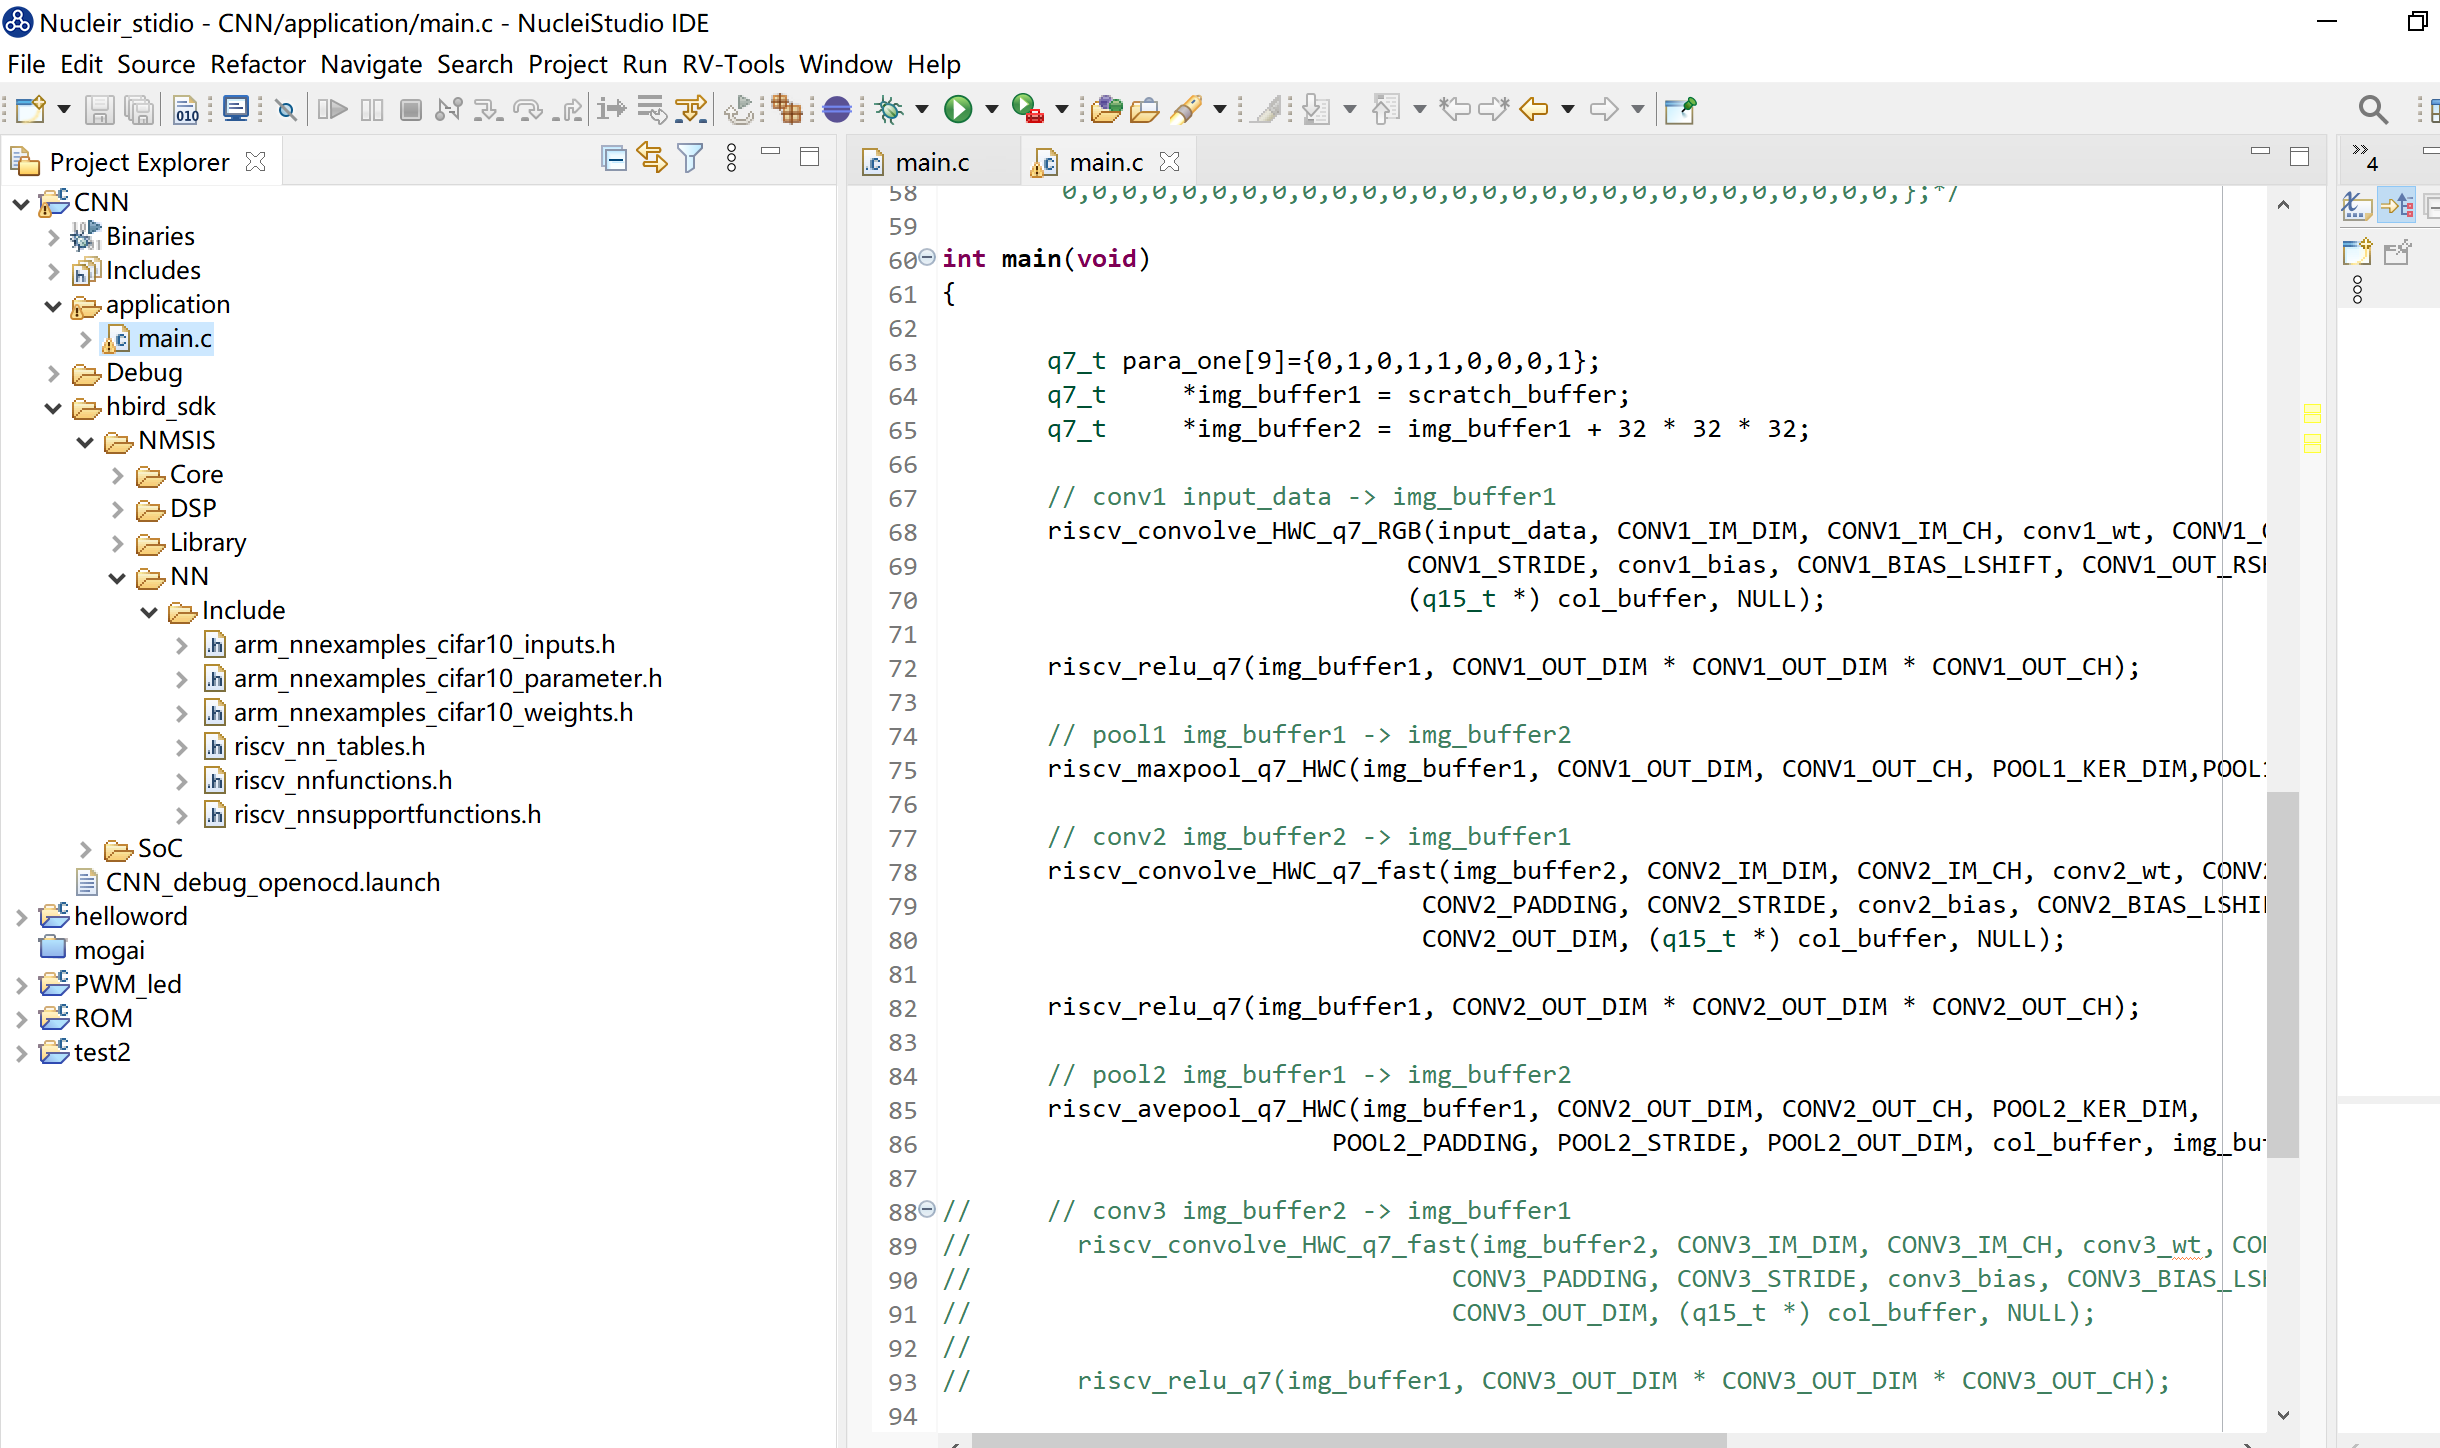Click the Pin Editor icon
Viewport: 2440px width, 1448px height.
1680,109
